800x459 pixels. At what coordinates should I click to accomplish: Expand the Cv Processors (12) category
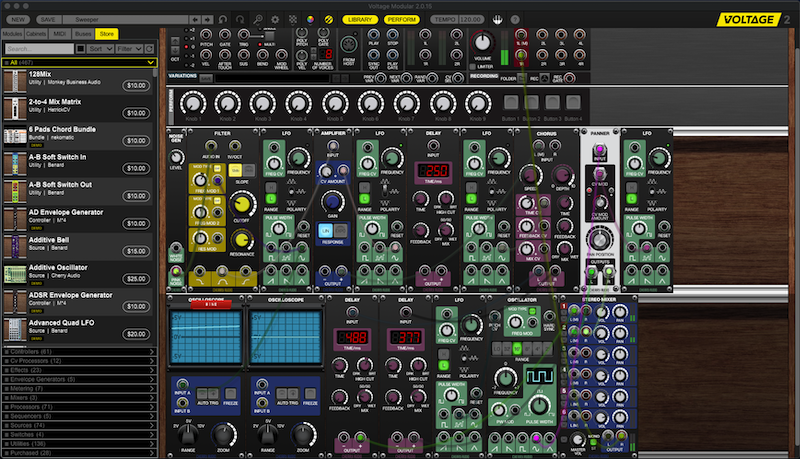[80, 361]
